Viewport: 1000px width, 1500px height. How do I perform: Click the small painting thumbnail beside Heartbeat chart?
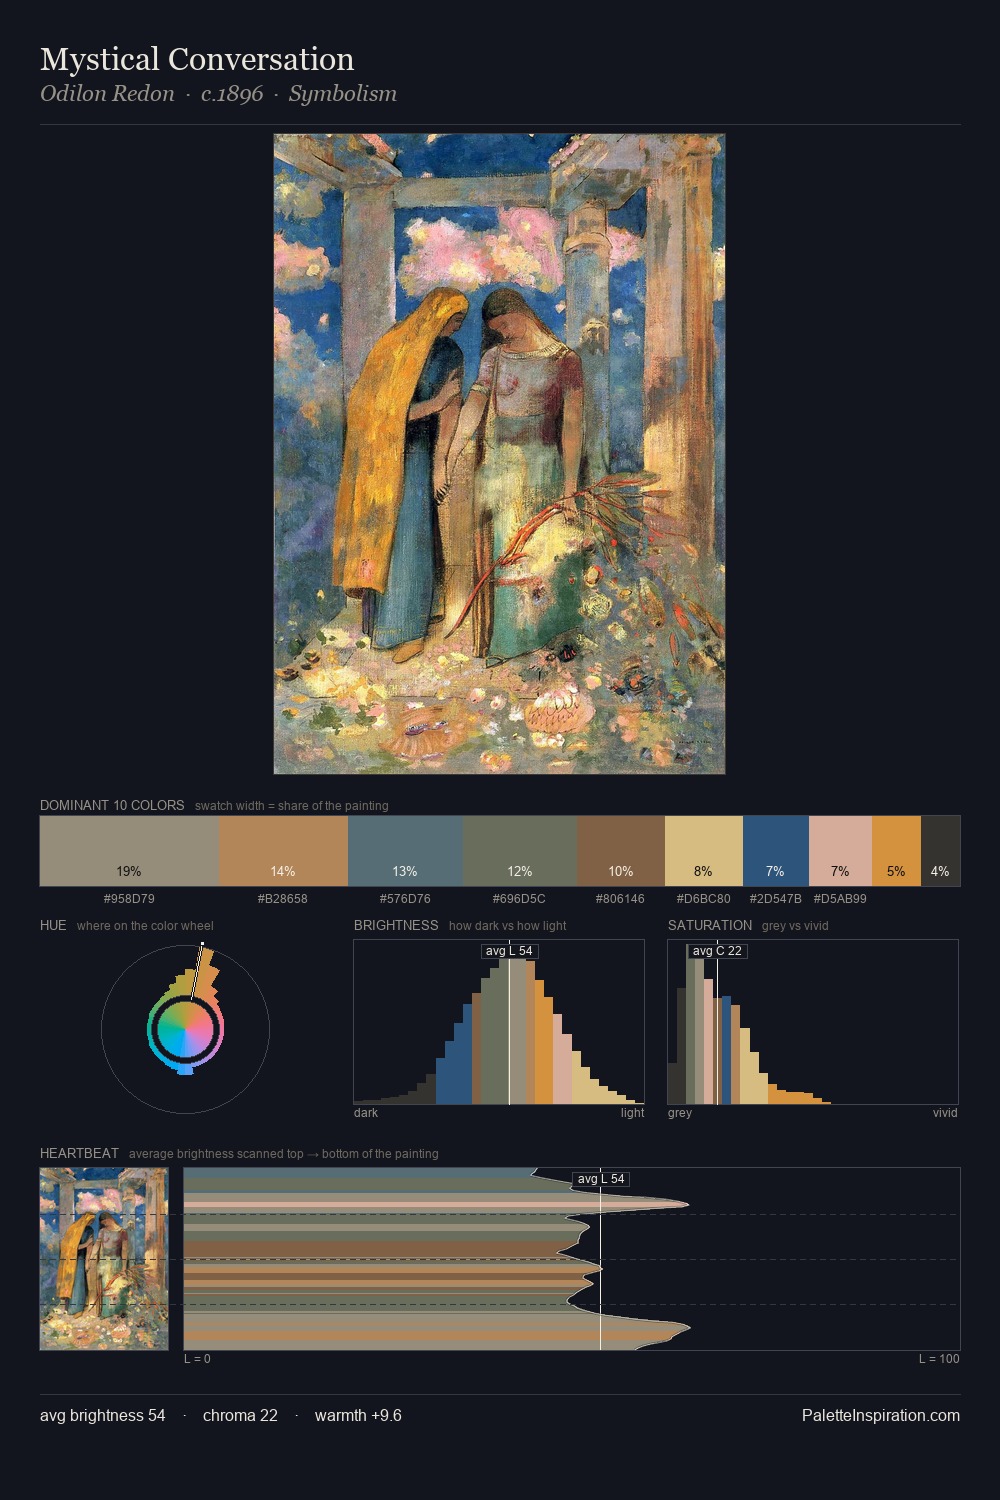(104, 1259)
